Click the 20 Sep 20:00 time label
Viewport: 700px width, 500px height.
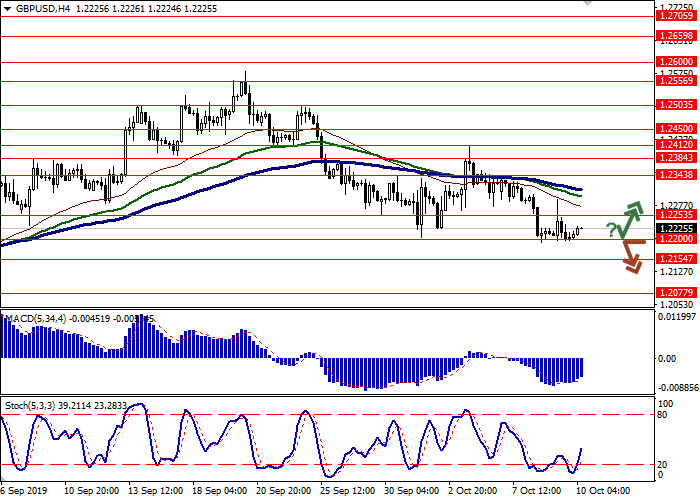pyautogui.click(x=284, y=491)
